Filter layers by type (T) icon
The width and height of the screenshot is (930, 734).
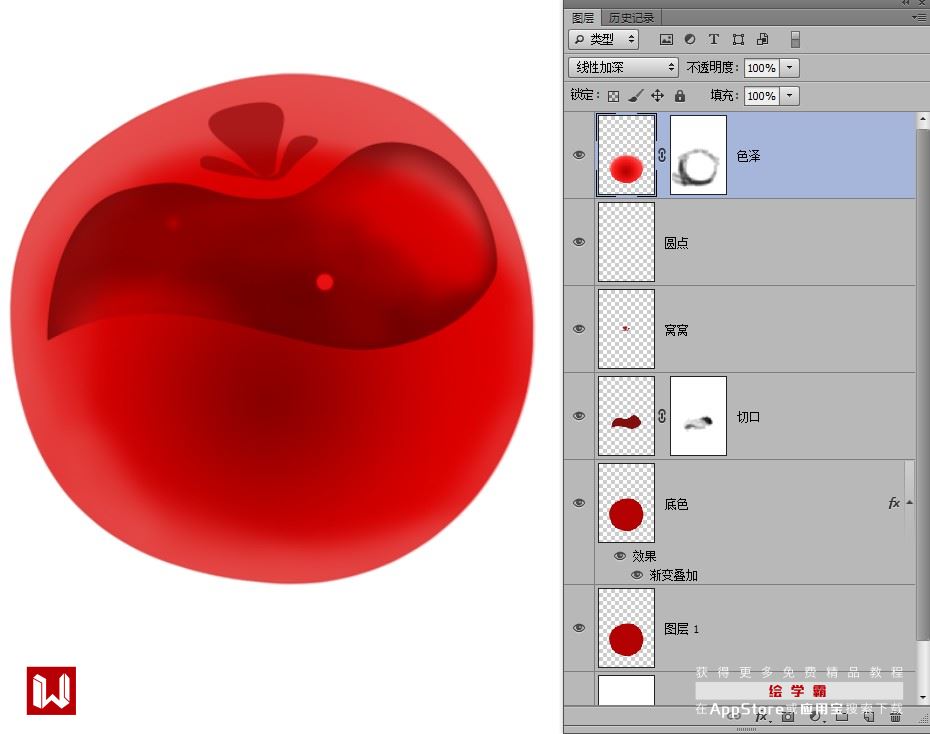714,39
